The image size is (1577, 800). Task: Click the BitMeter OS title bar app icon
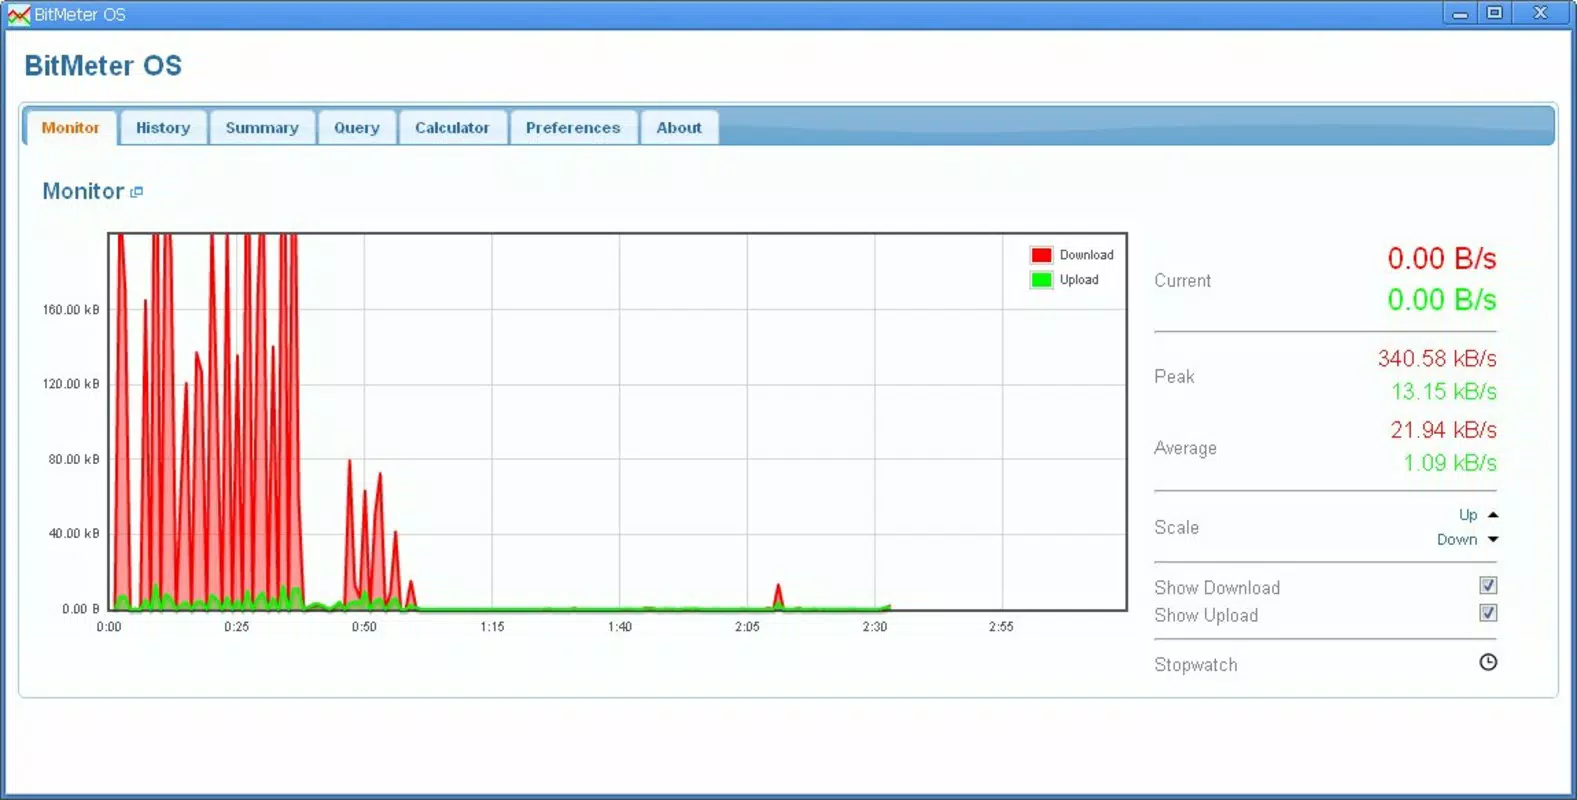coord(18,14)
